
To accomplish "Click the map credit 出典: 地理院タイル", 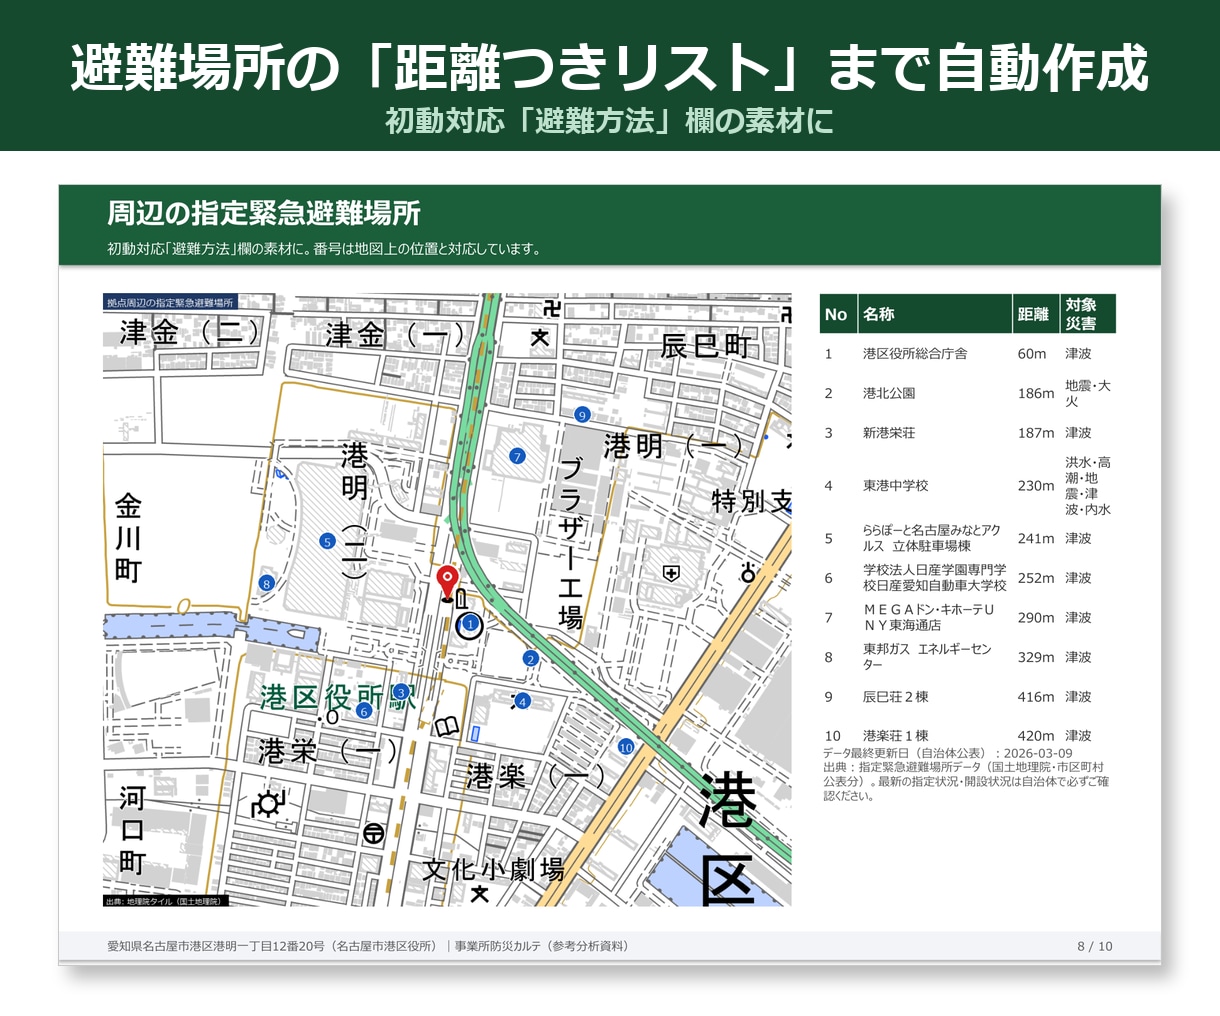I will [166, 901].
